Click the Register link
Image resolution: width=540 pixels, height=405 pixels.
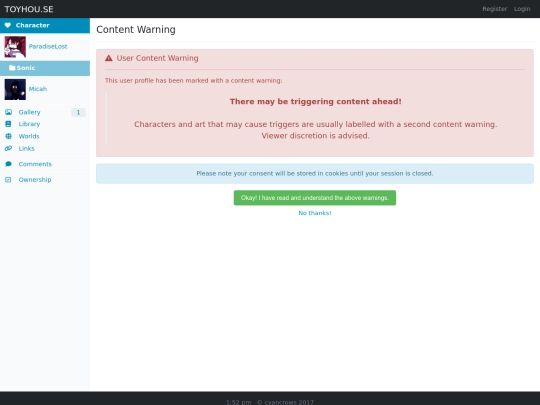click(x=495, y=9)
